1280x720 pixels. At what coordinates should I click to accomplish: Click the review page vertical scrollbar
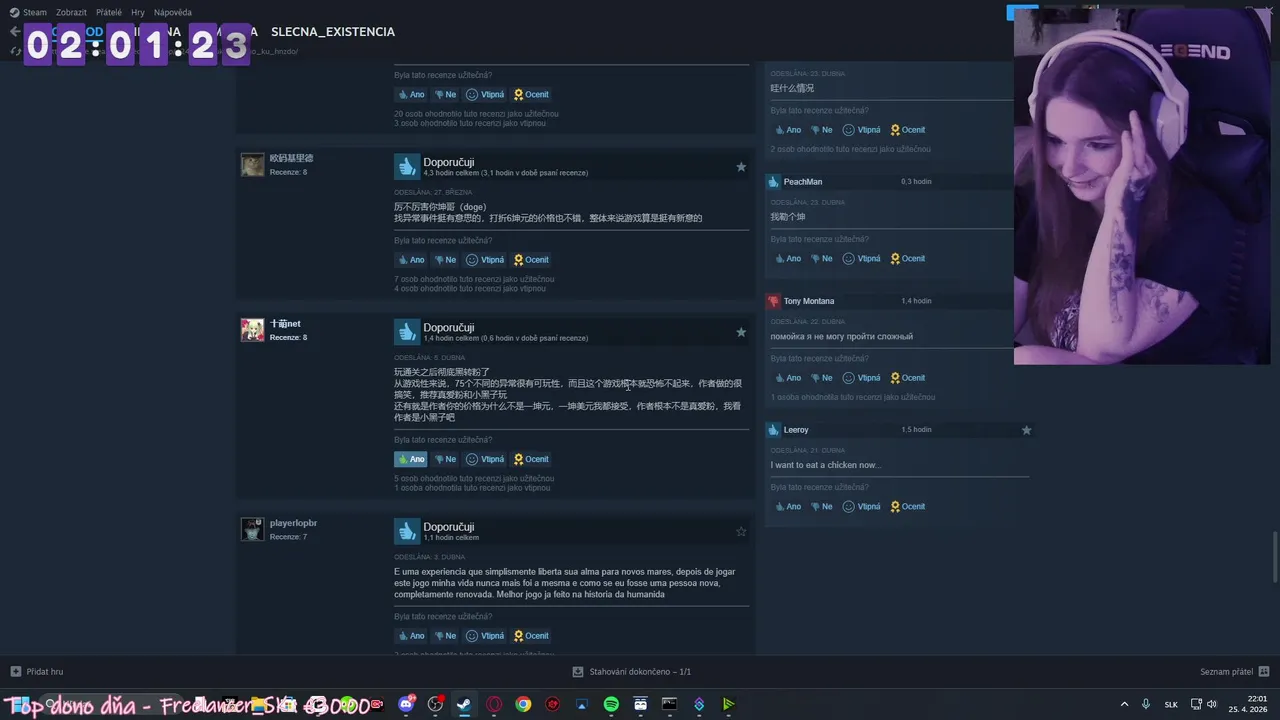1274,557
